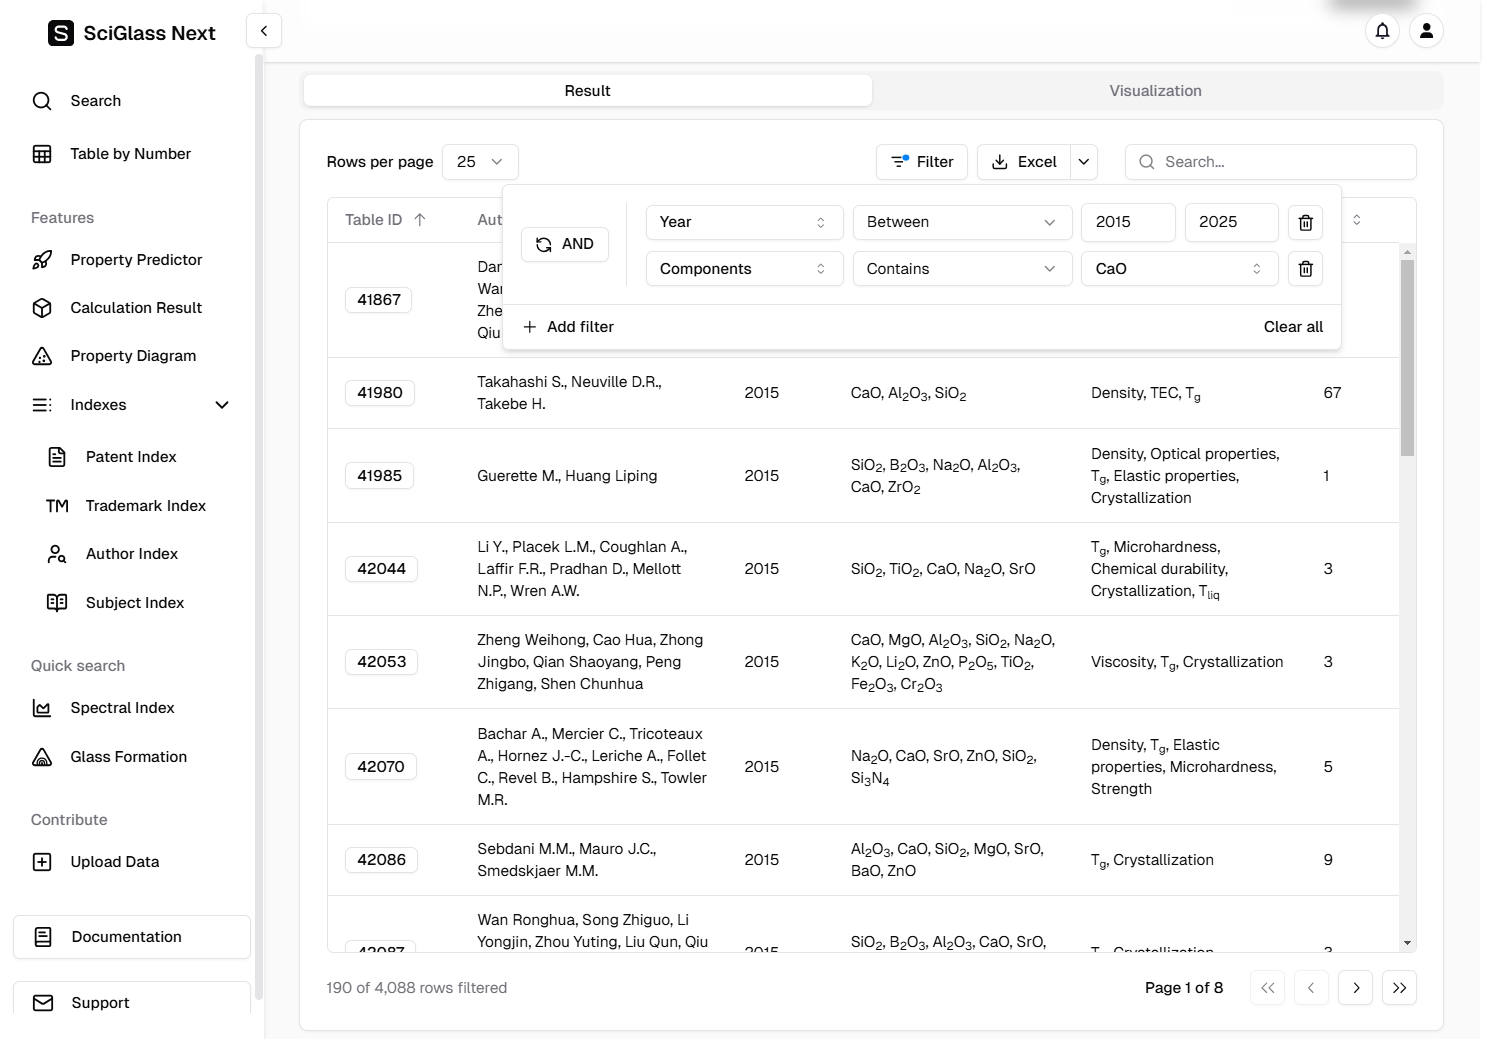Screen dimensions: 1496x1039
Task: Click Add filter button
Action: pyautogui.click(x=569, y=327)
